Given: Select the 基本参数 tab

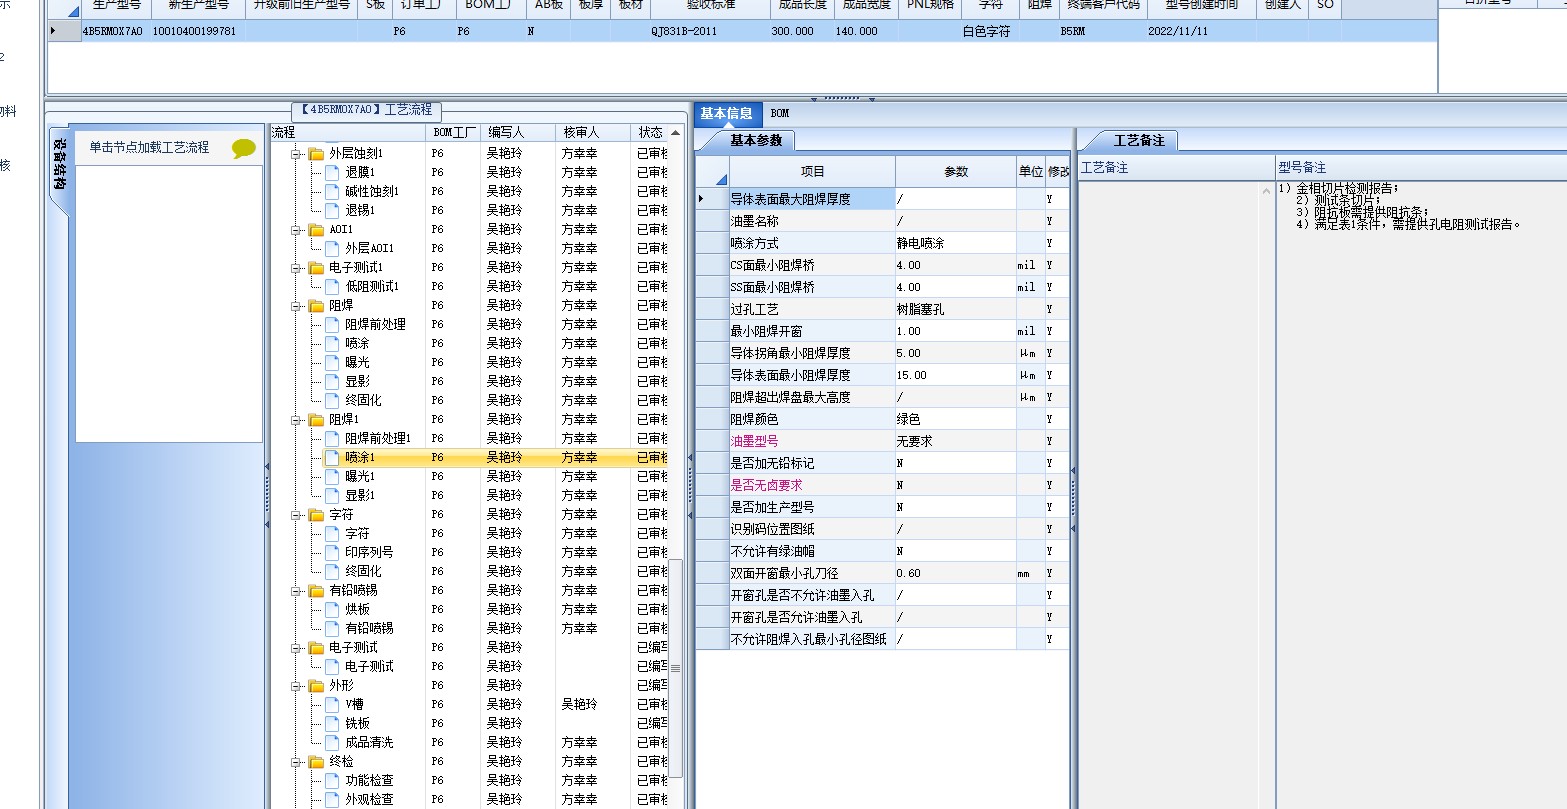Looking at the screenshot, I should pos(755,141).
